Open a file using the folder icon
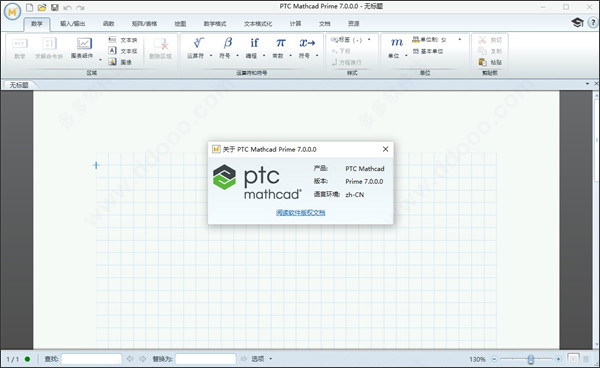The width and height of the screenshot is (600, 368). 42,7
